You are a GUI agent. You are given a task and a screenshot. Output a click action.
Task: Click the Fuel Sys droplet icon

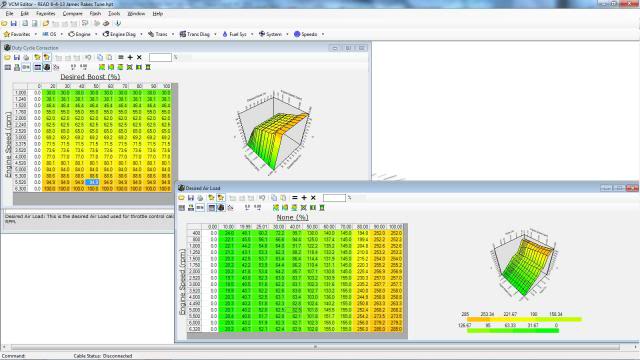(x=225, y=34)
